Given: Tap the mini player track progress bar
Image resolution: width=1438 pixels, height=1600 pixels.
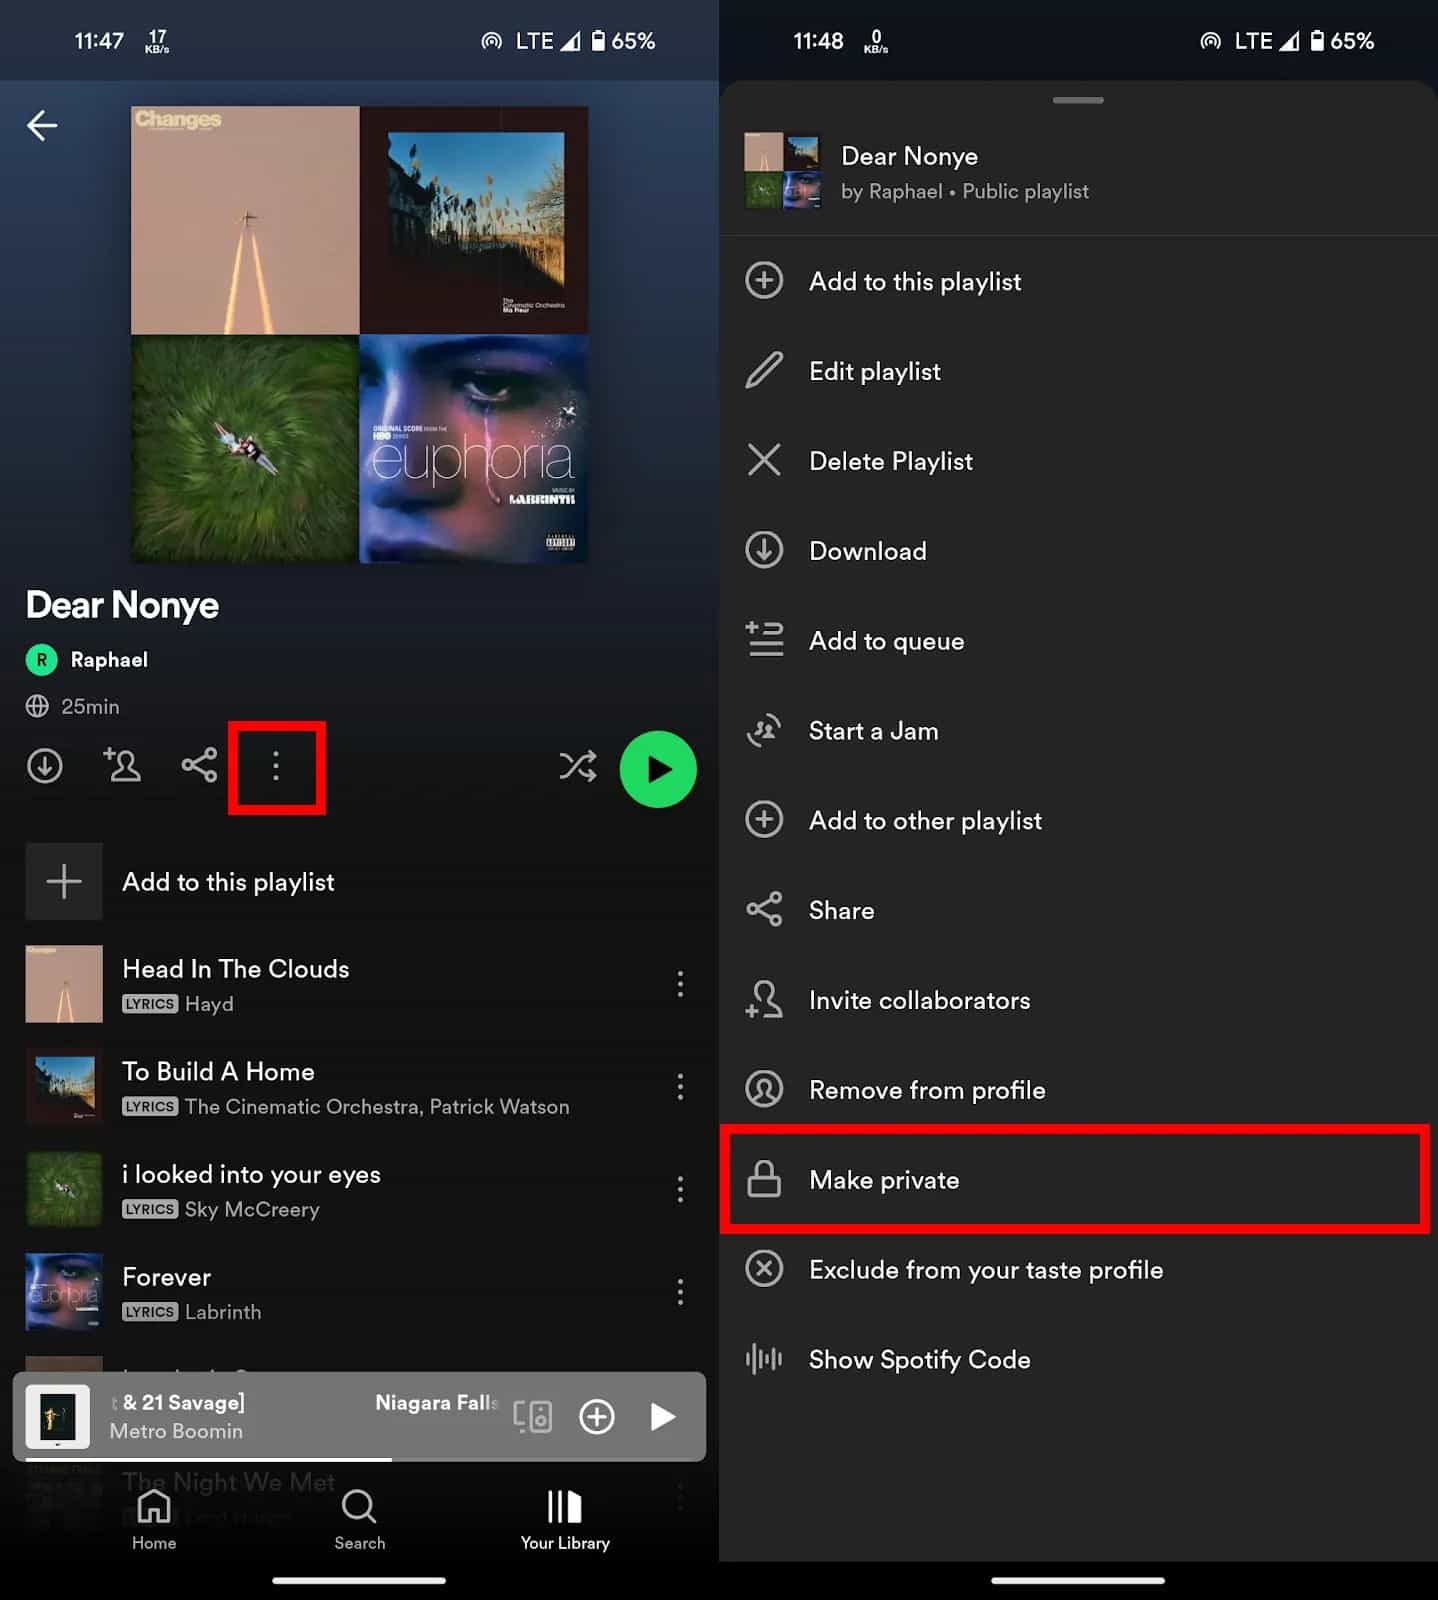Looking at the screenshot, I should point(359,1459).
